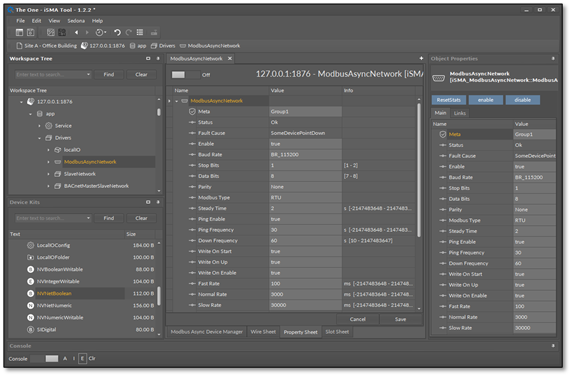Expand the SlaveNetwork tree node
The image size is (571, 376).
click(x=48, y=174)
